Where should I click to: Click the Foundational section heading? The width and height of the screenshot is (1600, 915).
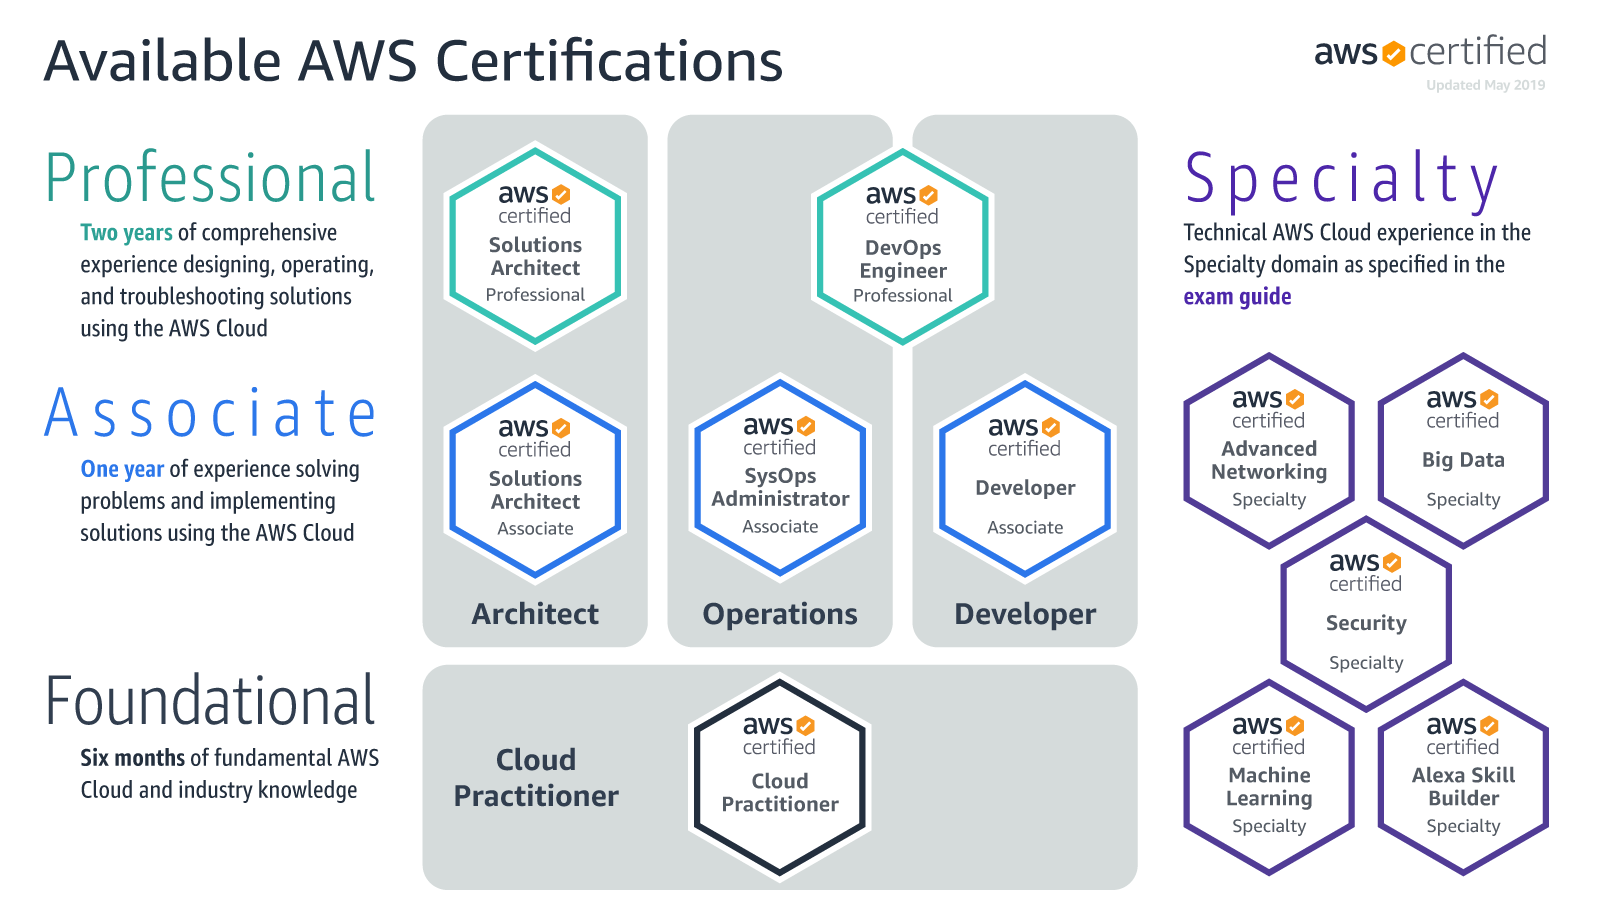pyautogui.click(x=210, y=700)
